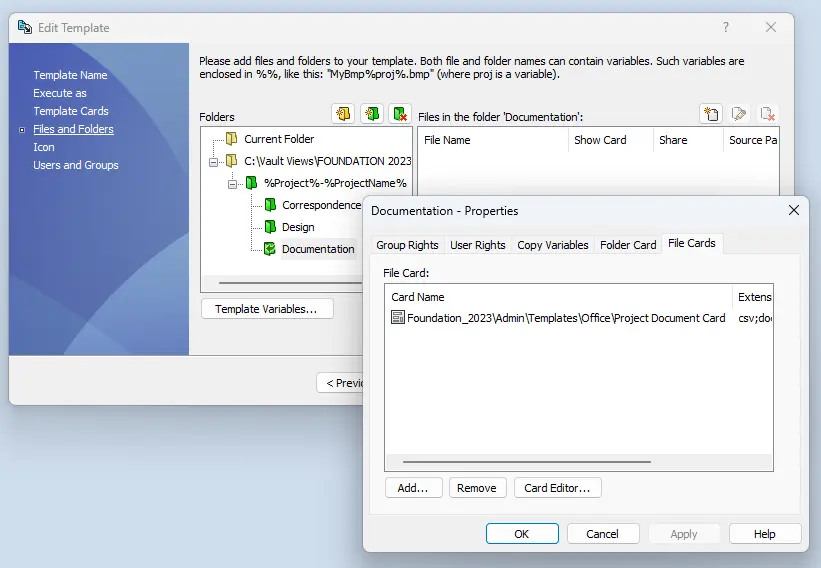Screen dimensions: 821x568
Task: Go to Template Cards in sidebar
Action: pos(71,111)
